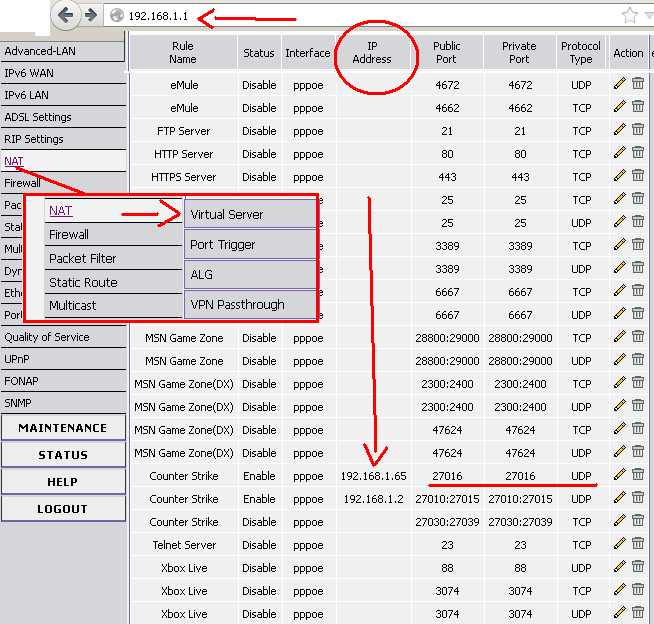
Task: Bookmark the page with the star icon
Action: (x=629, y=15)
